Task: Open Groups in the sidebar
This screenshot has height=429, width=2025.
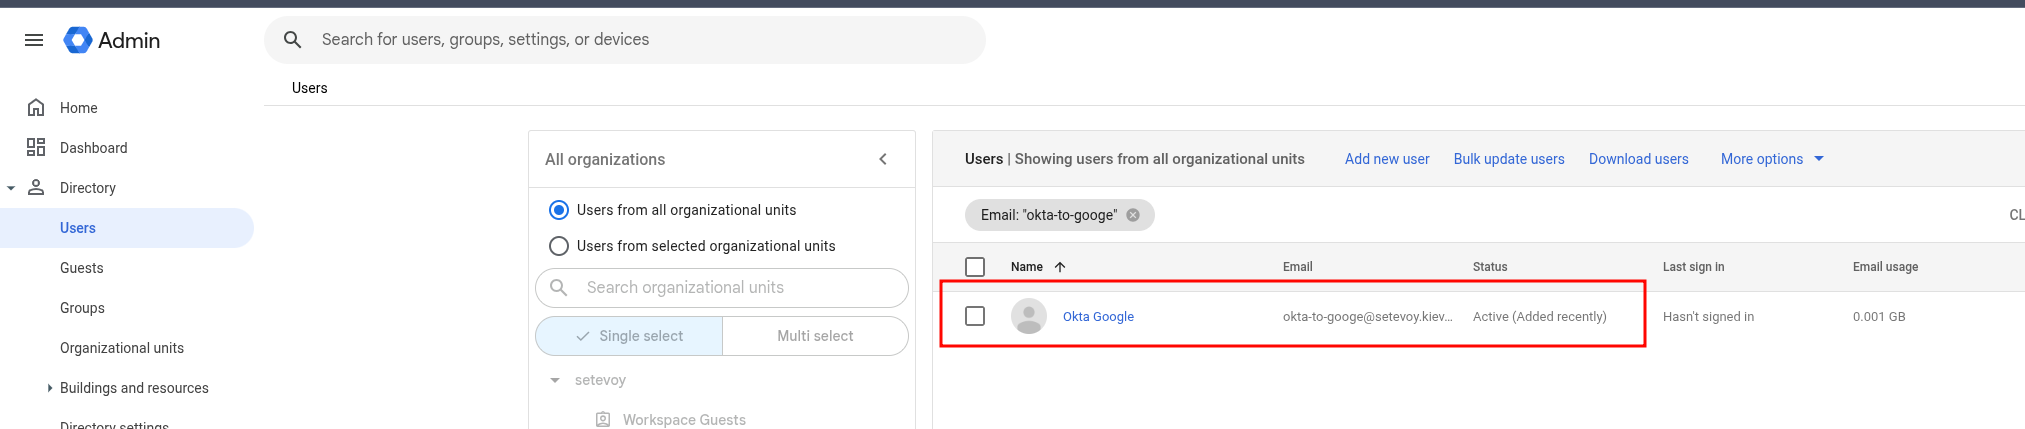Action: (x=82, y=308)
